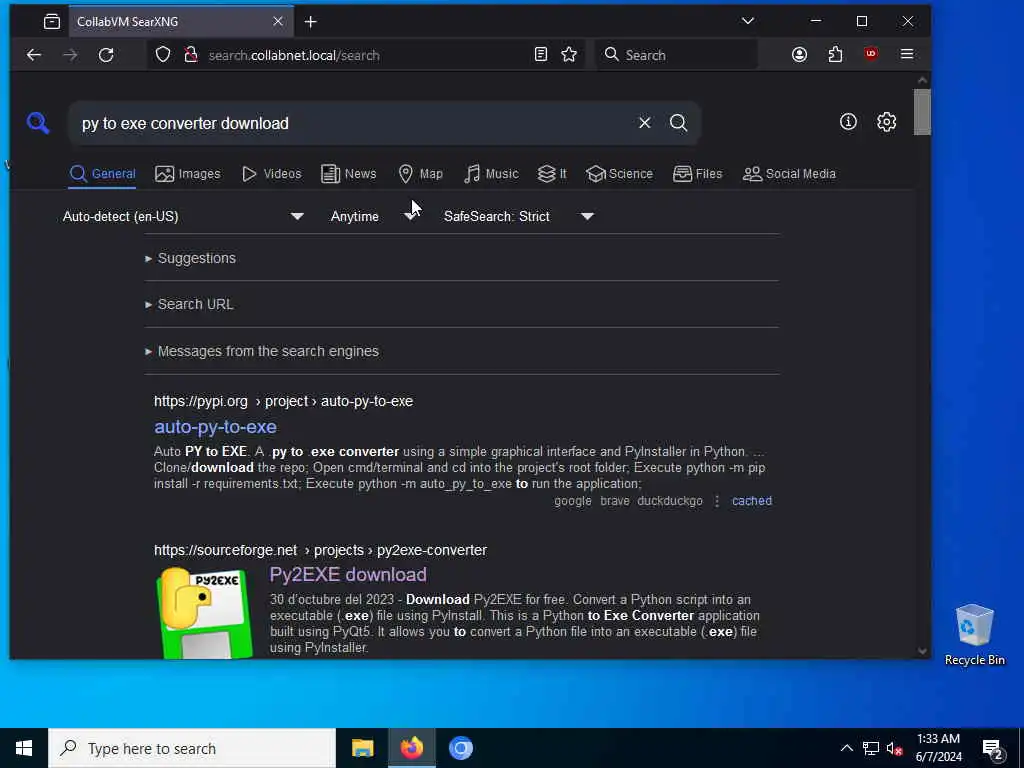Switch to the Science category tab
This screenshot has width=1024, height=768.
point(619,174)
